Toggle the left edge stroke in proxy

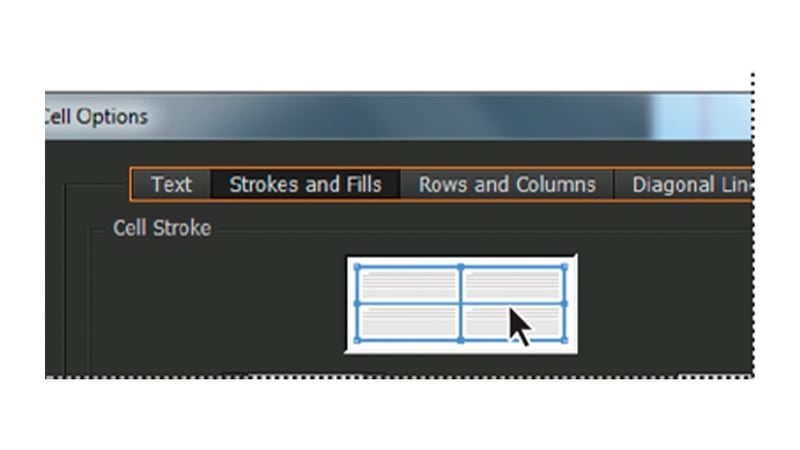[x=356, y=285]
